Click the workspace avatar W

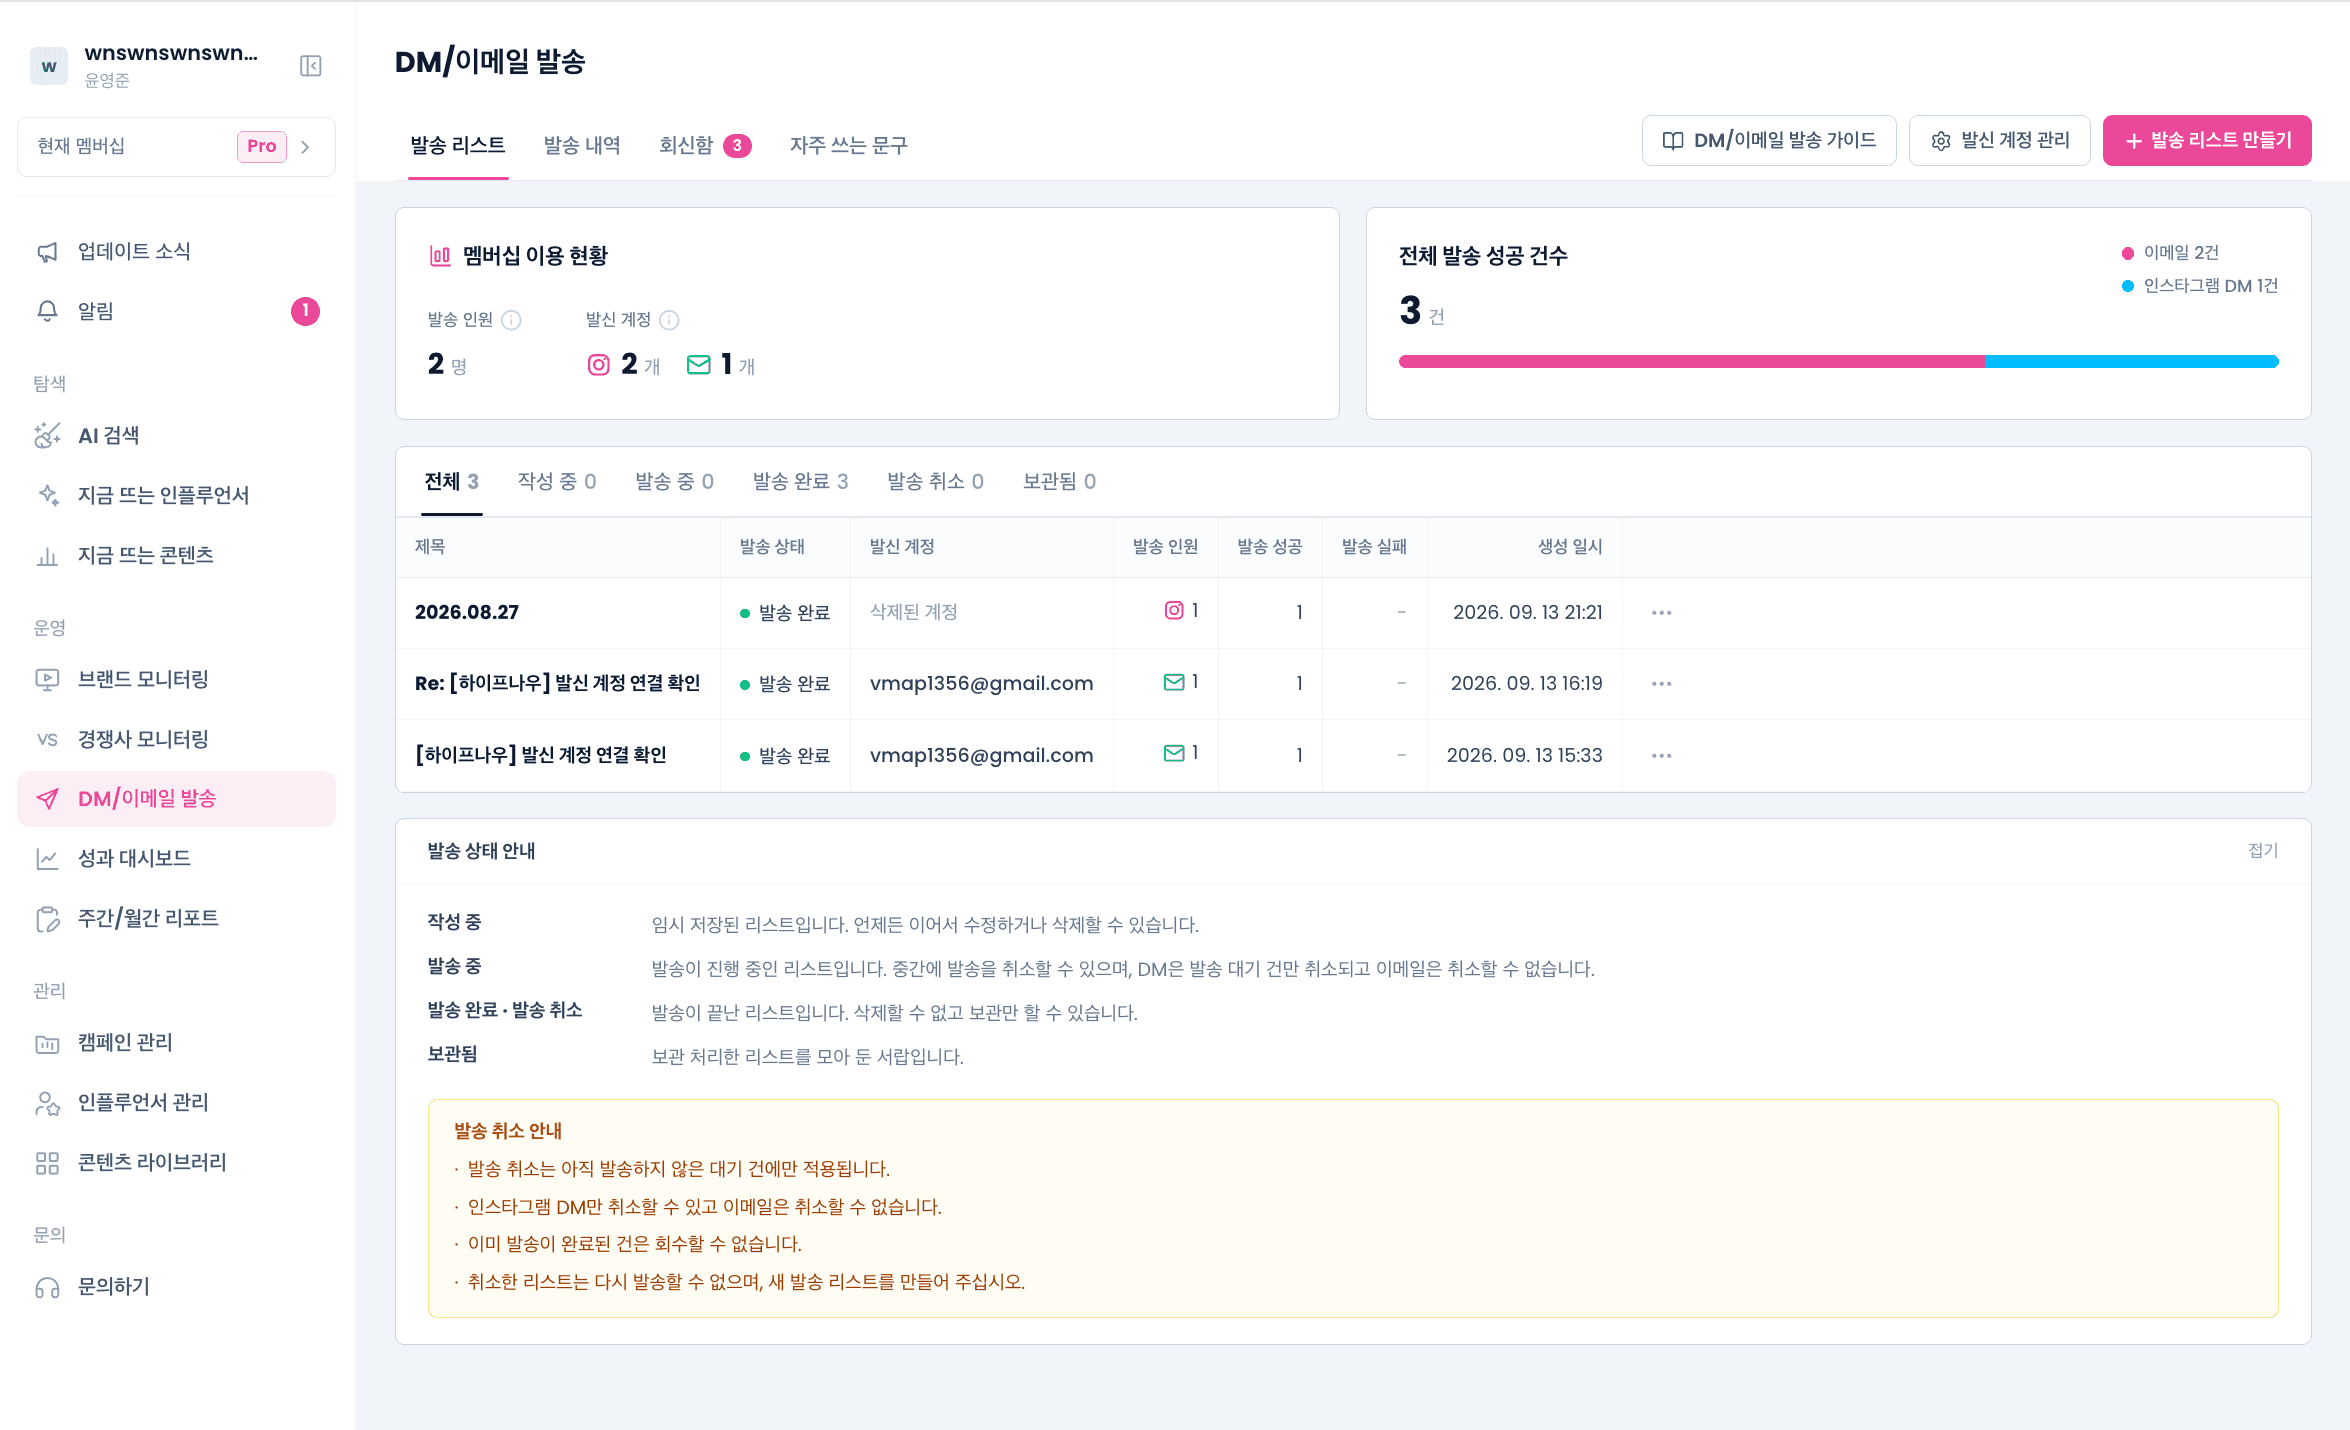(48, 66)
